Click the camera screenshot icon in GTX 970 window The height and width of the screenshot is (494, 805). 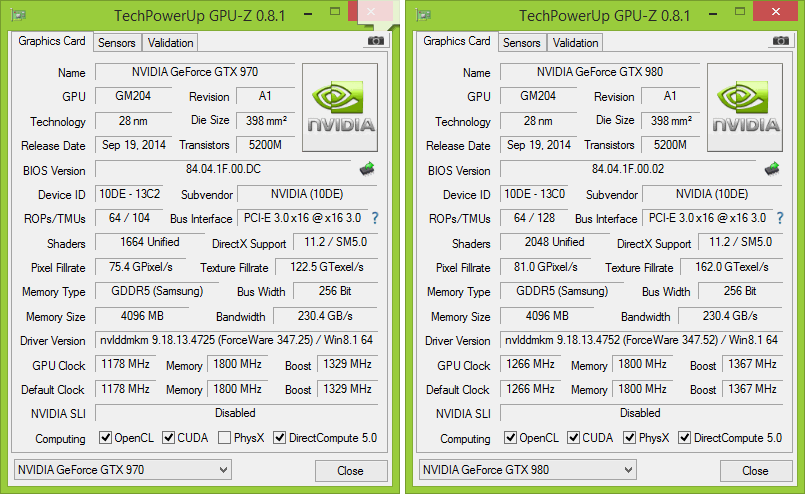pyautogui.click(x=376, y=41)
